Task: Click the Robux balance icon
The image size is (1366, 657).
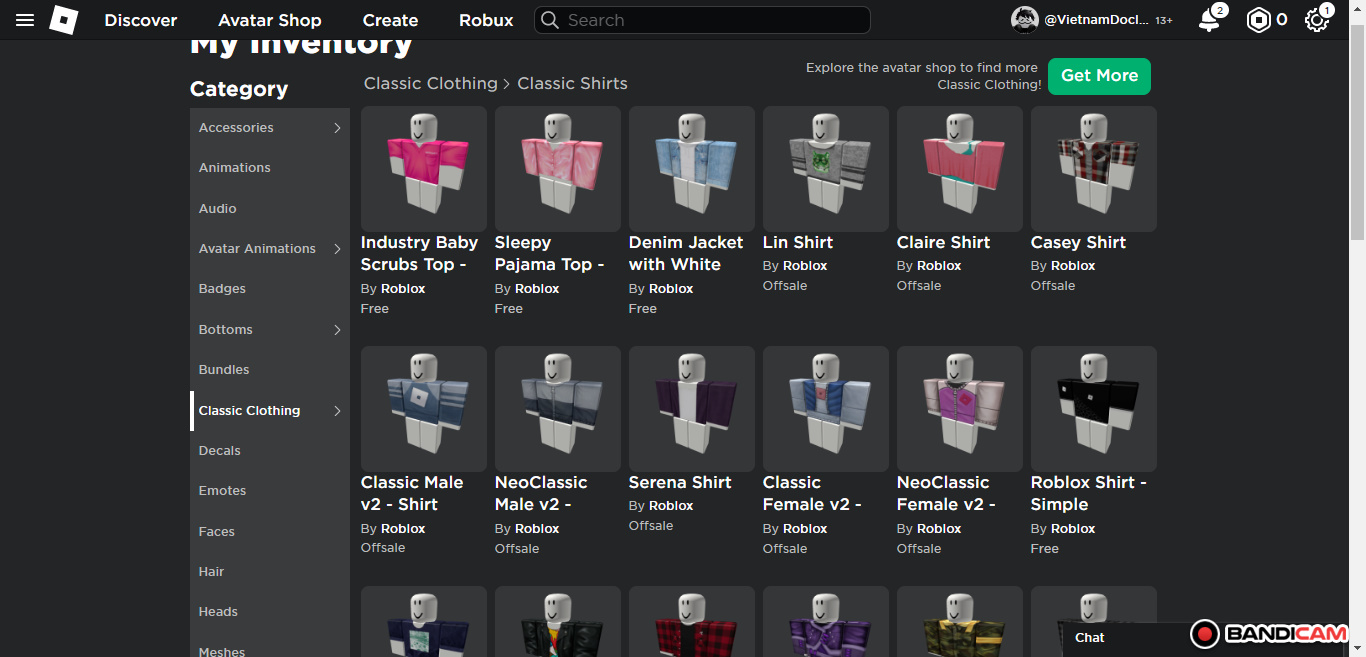Action: tap(1258, 20)
